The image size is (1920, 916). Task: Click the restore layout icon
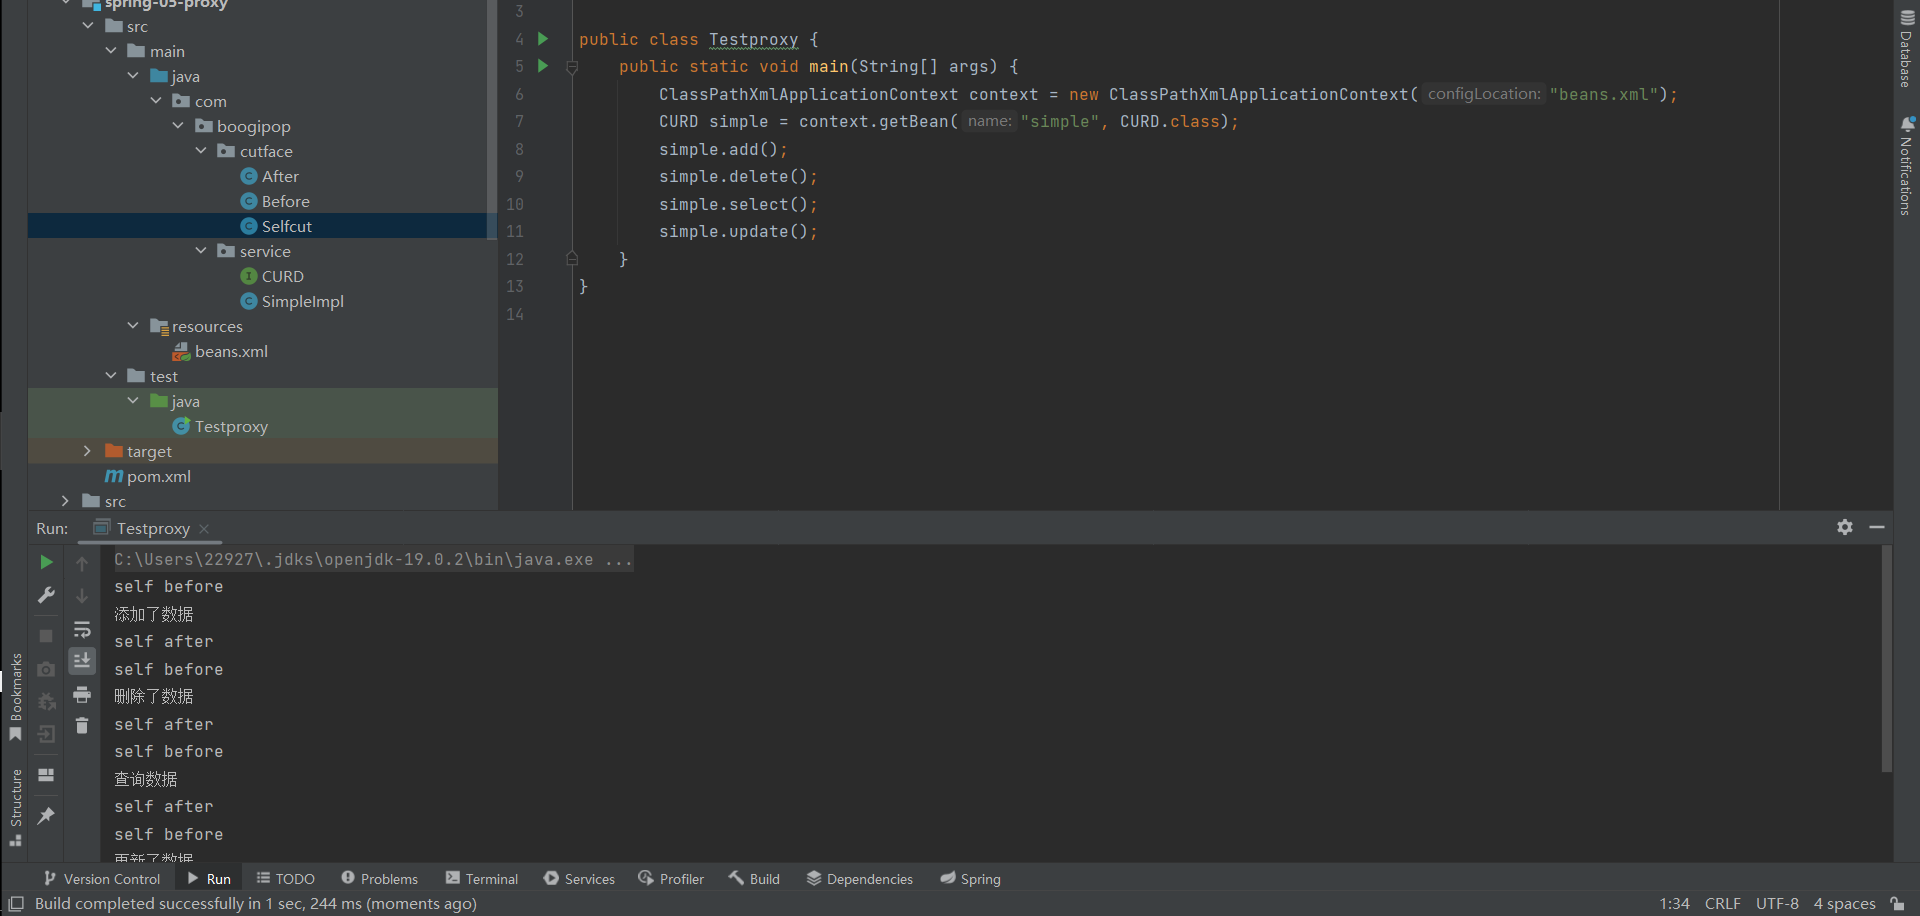(46, 775)
